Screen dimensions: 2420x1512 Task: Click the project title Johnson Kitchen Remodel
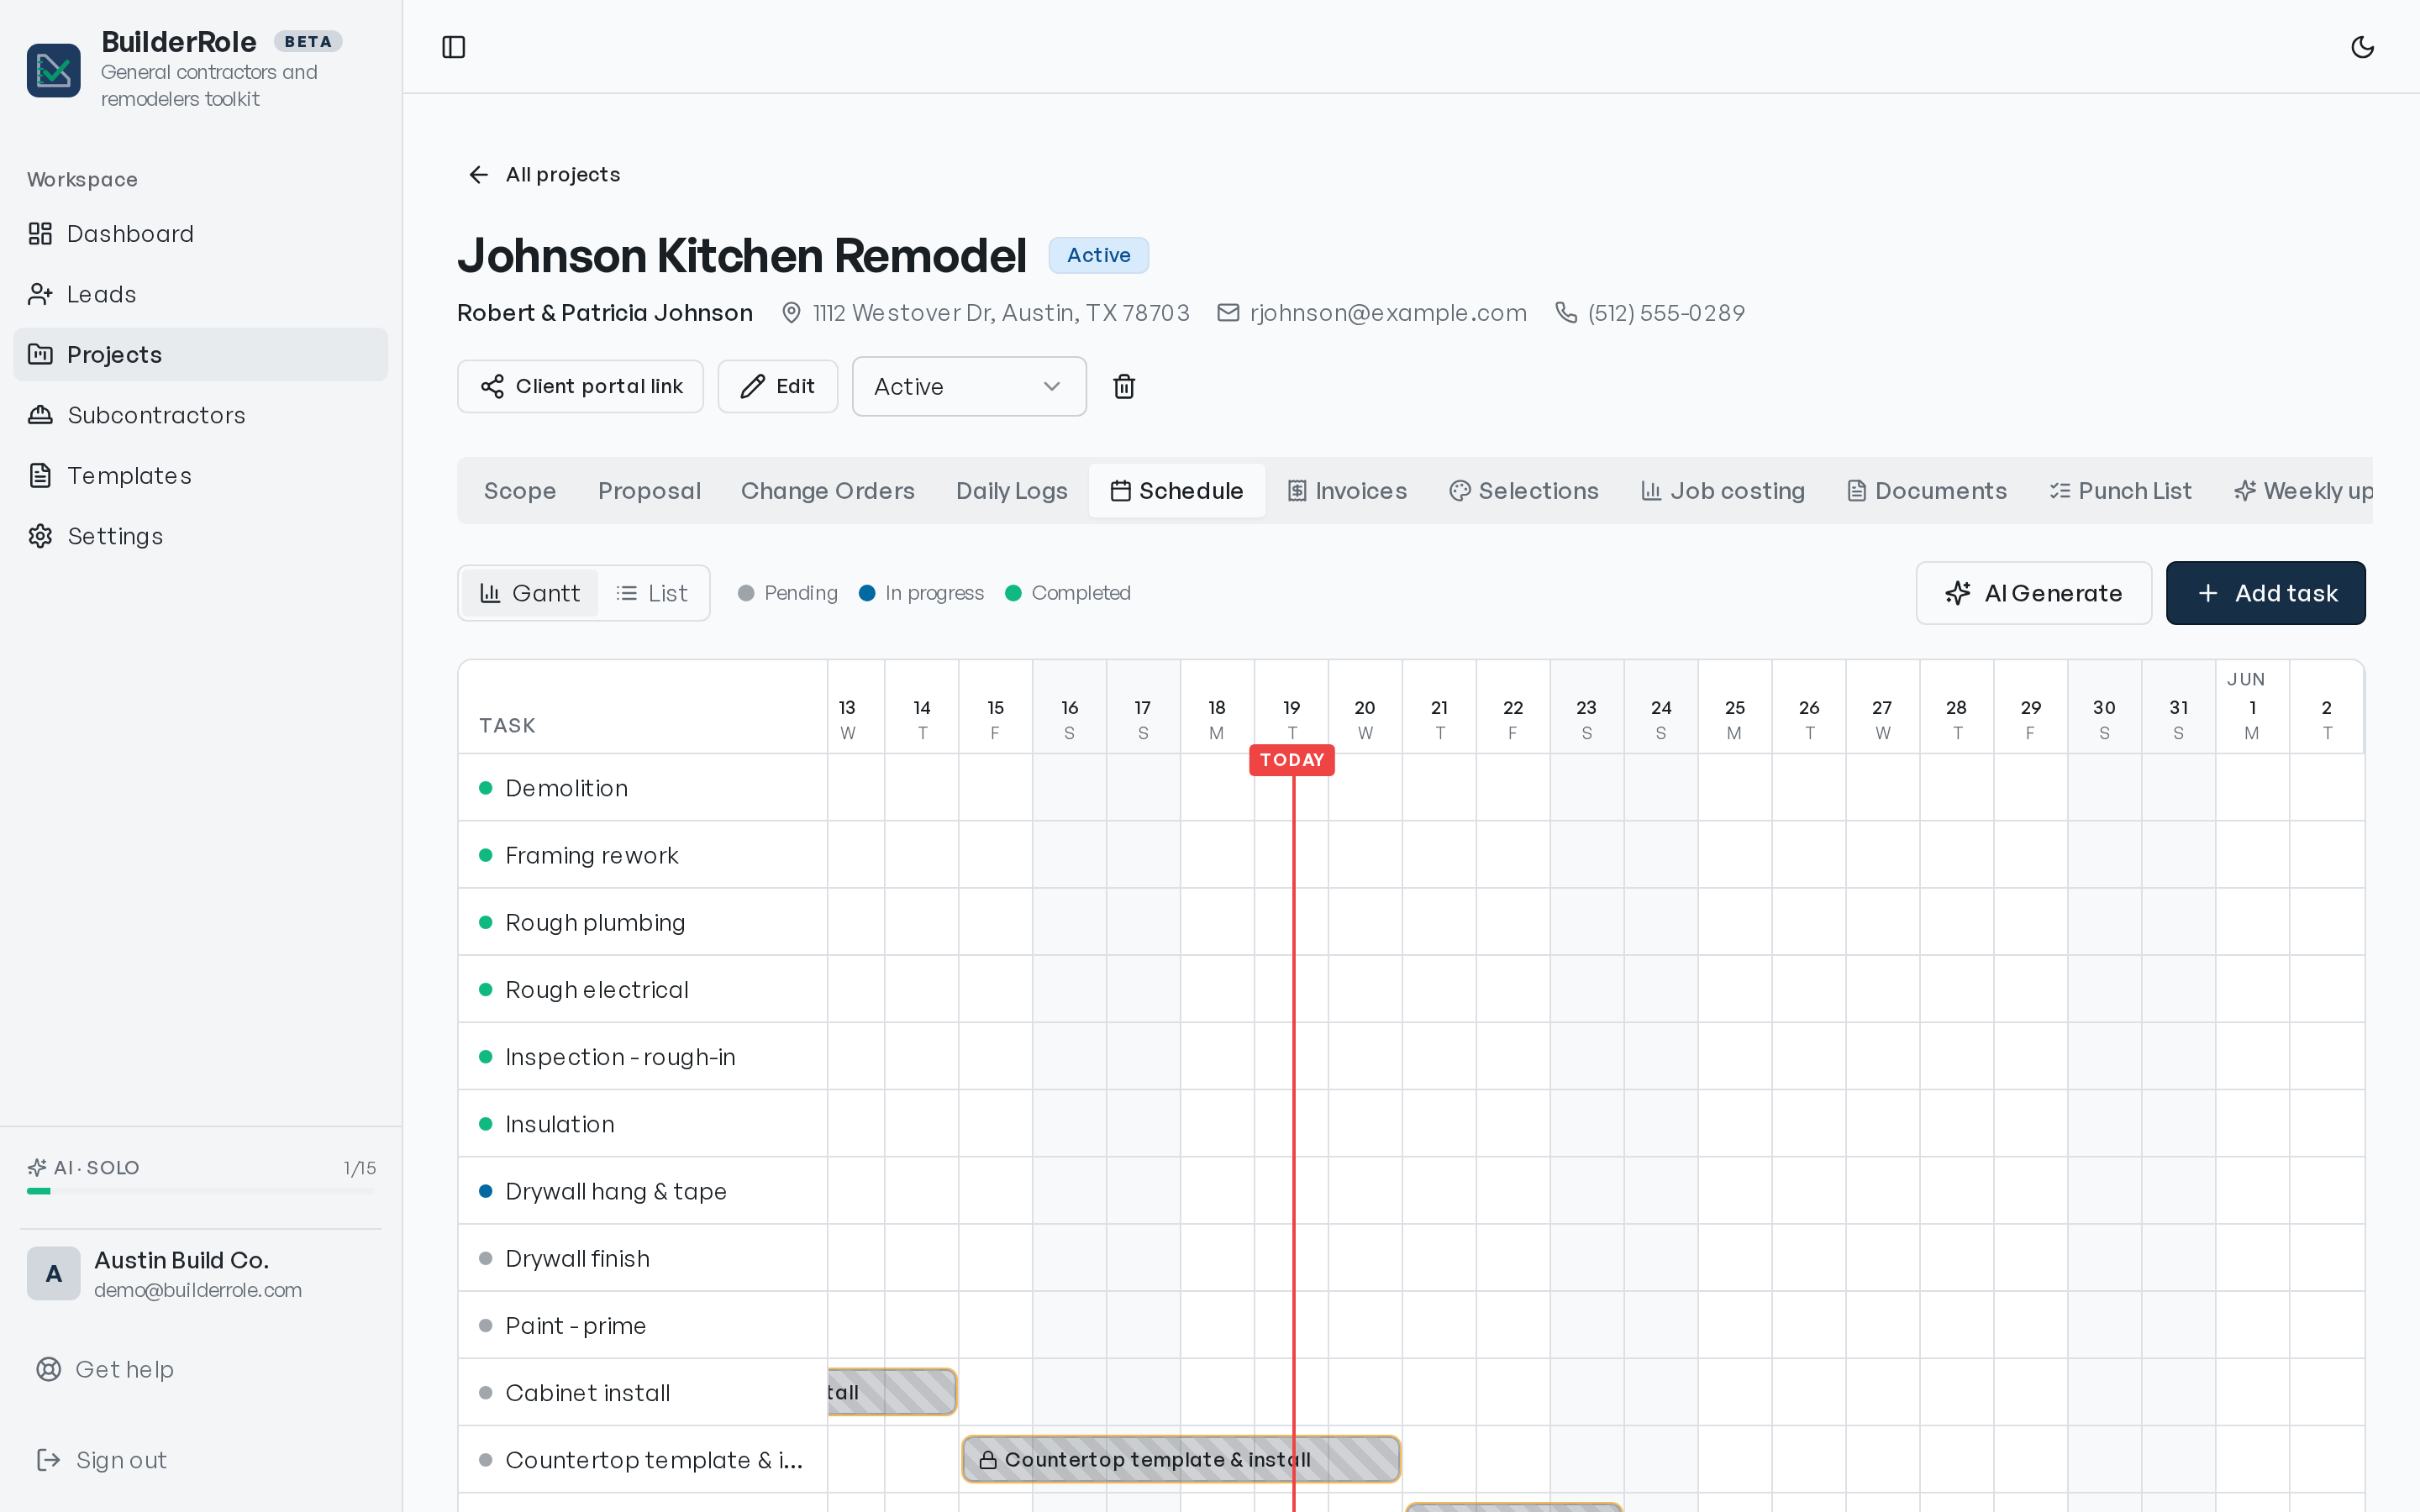(742, 256)
